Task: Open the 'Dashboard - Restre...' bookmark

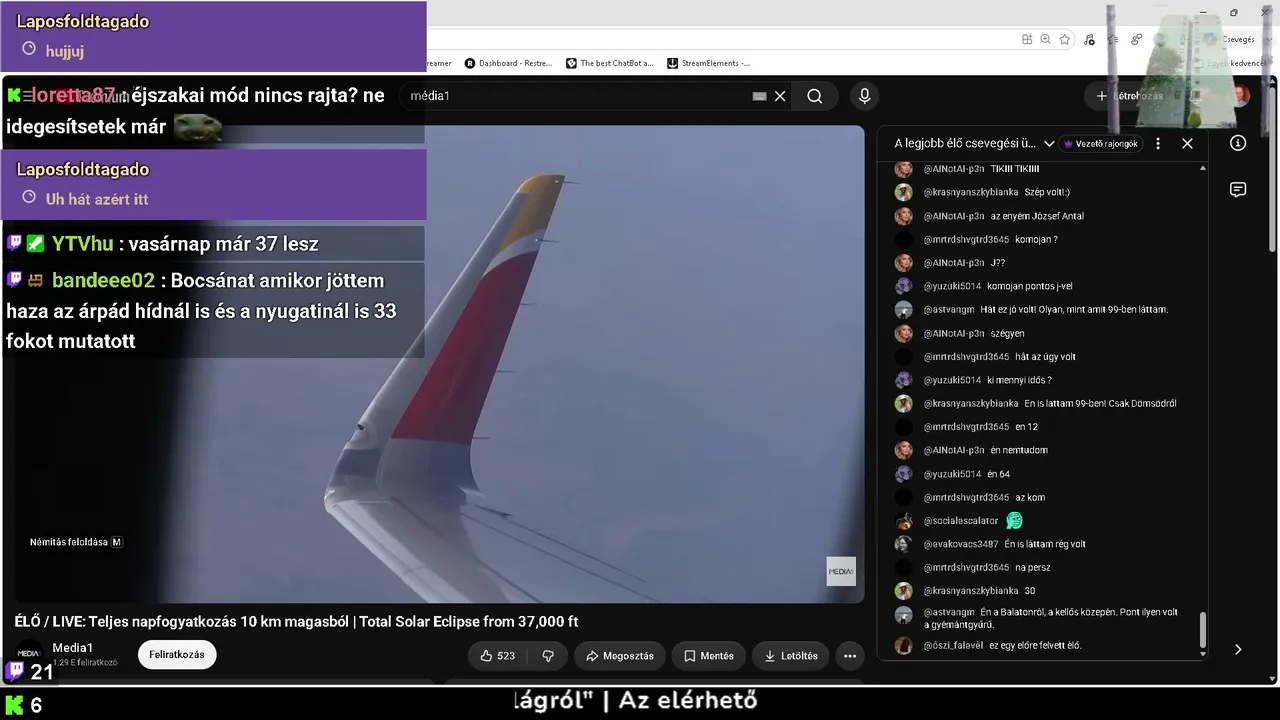Action: [x=508, y=63]
